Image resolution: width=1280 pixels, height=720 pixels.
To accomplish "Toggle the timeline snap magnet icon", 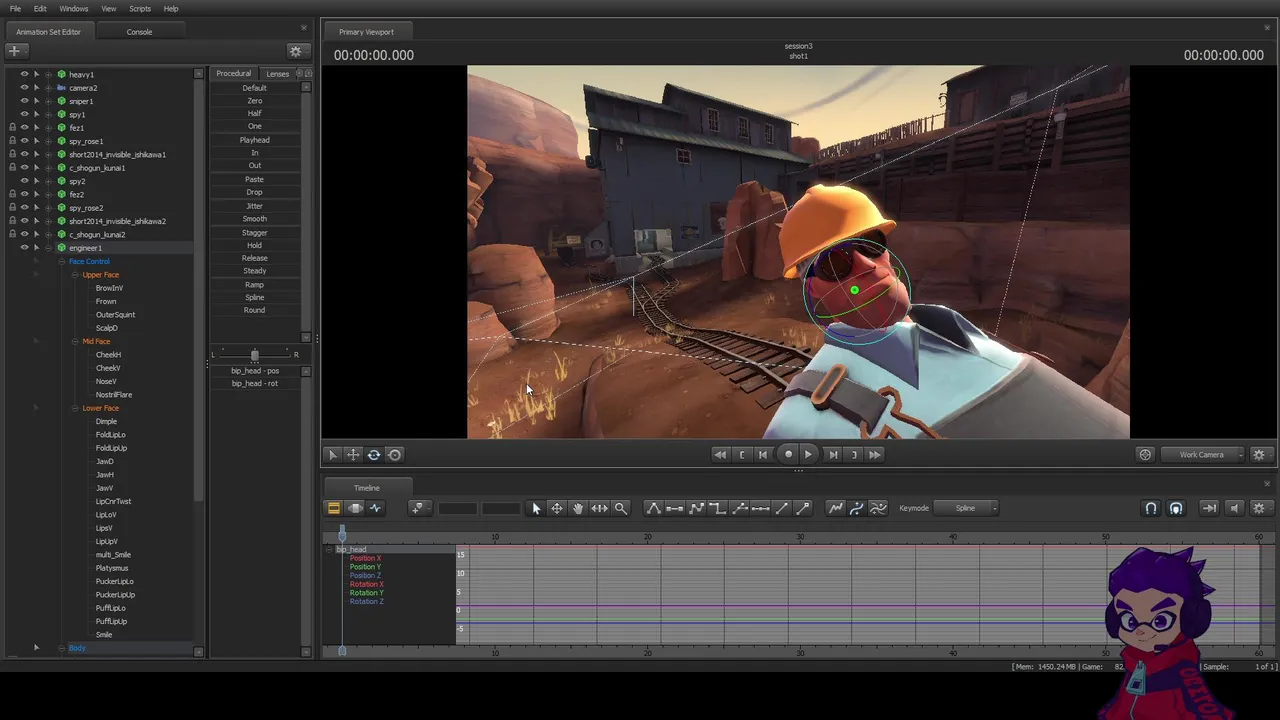I will [1151, 508].
